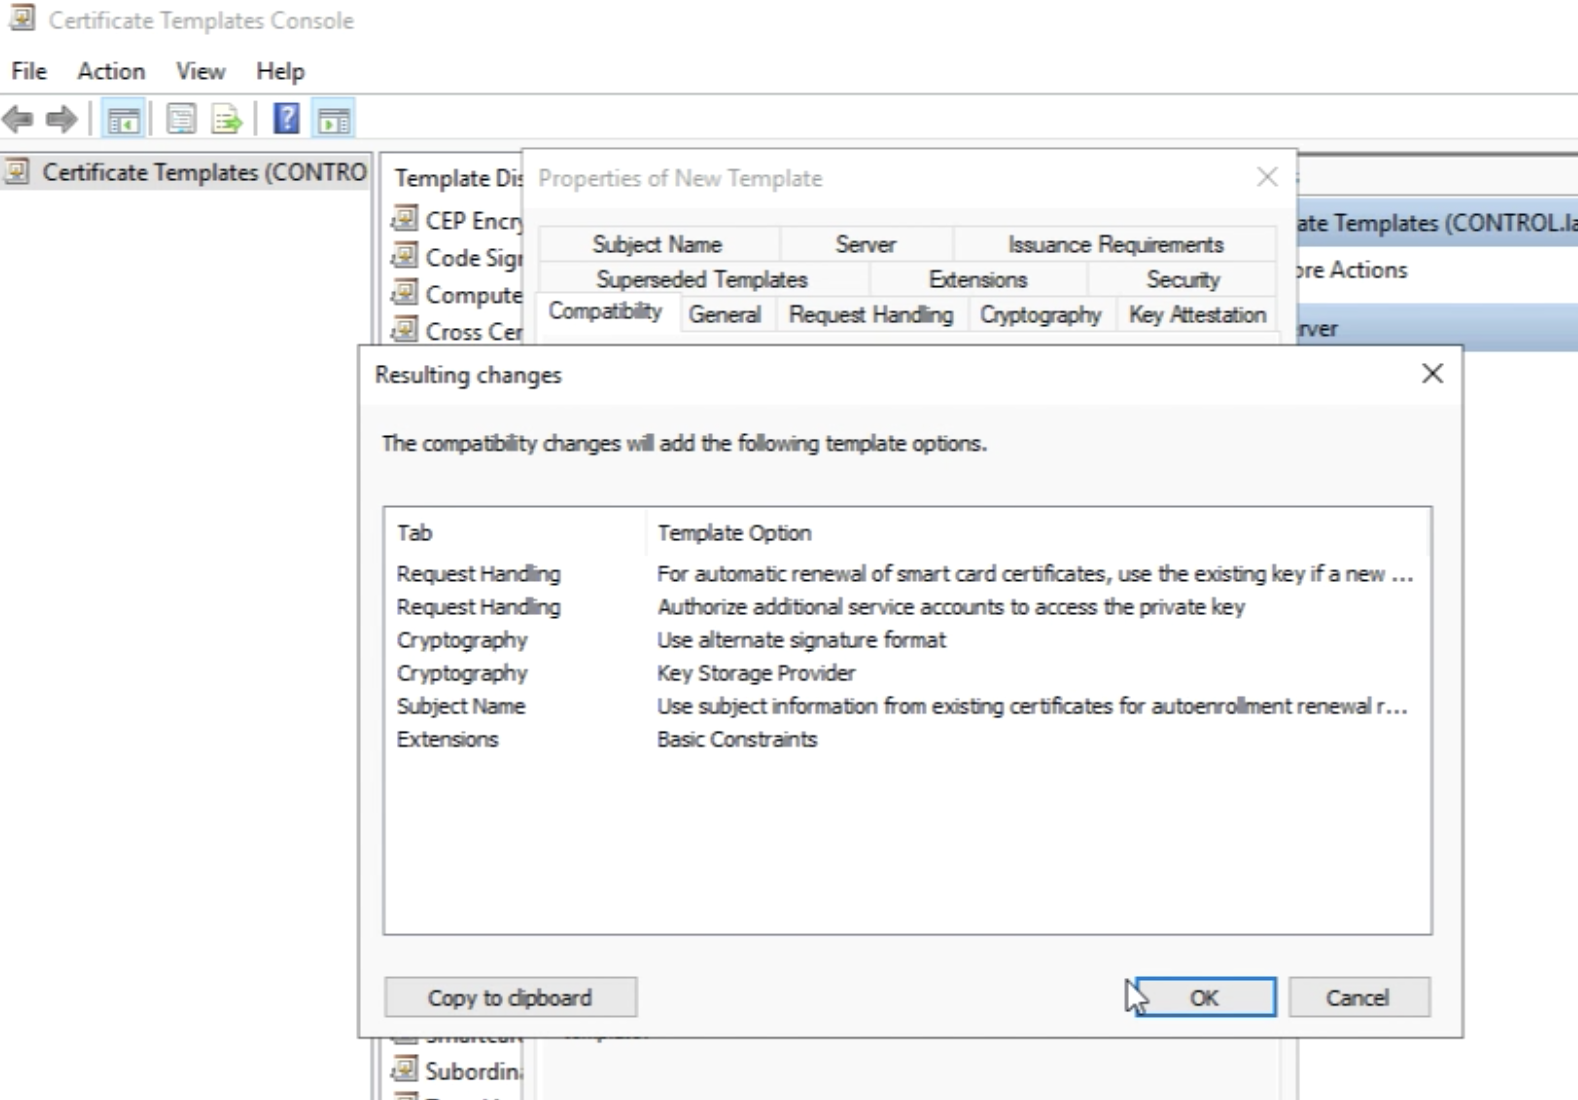Click the Back arrow in toolbar
Image resolution: width=1578 pixels, height=1100 pixels.
click(x=18, y=120)
